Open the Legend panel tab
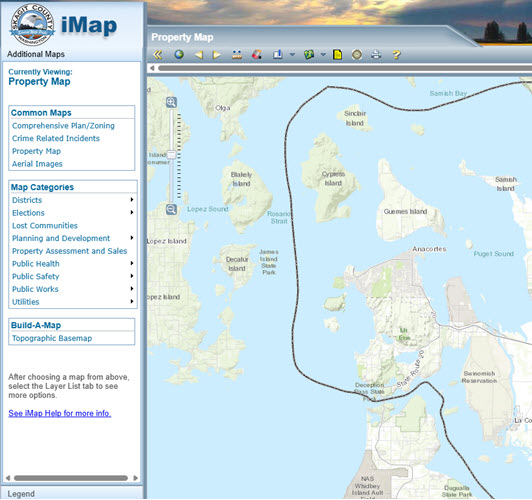Image resolution: width=532 pixels, height=500 pixels. pos(21,494)
